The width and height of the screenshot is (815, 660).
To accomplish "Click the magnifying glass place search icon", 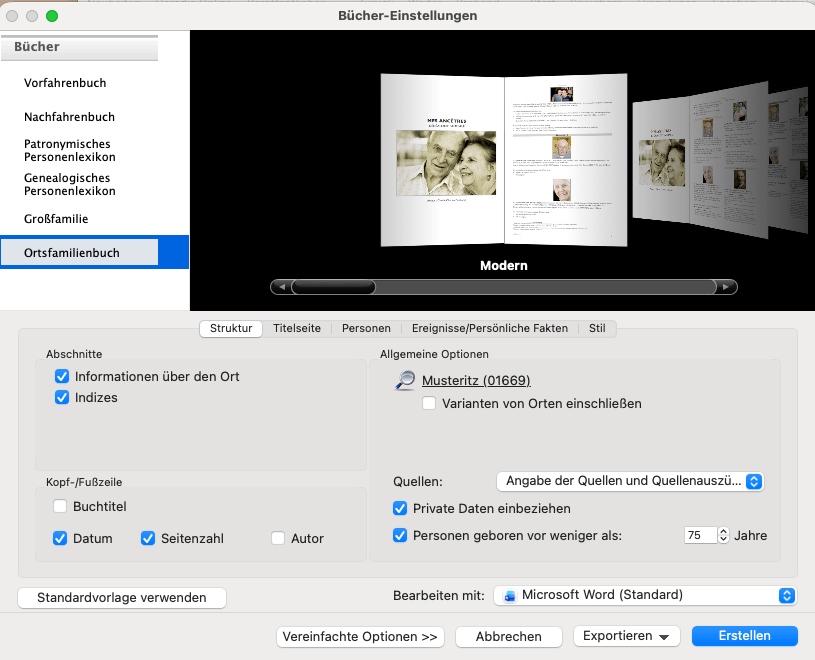I will 405,380.
